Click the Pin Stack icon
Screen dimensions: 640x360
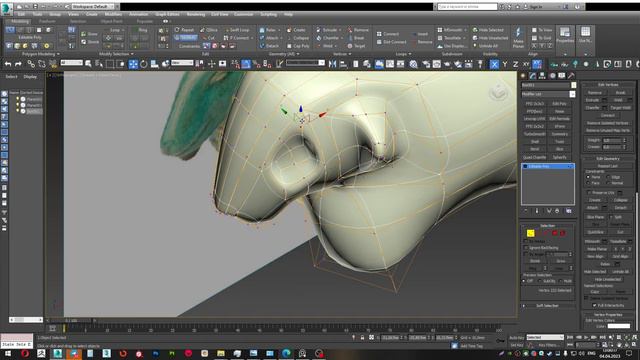[526, 211]
